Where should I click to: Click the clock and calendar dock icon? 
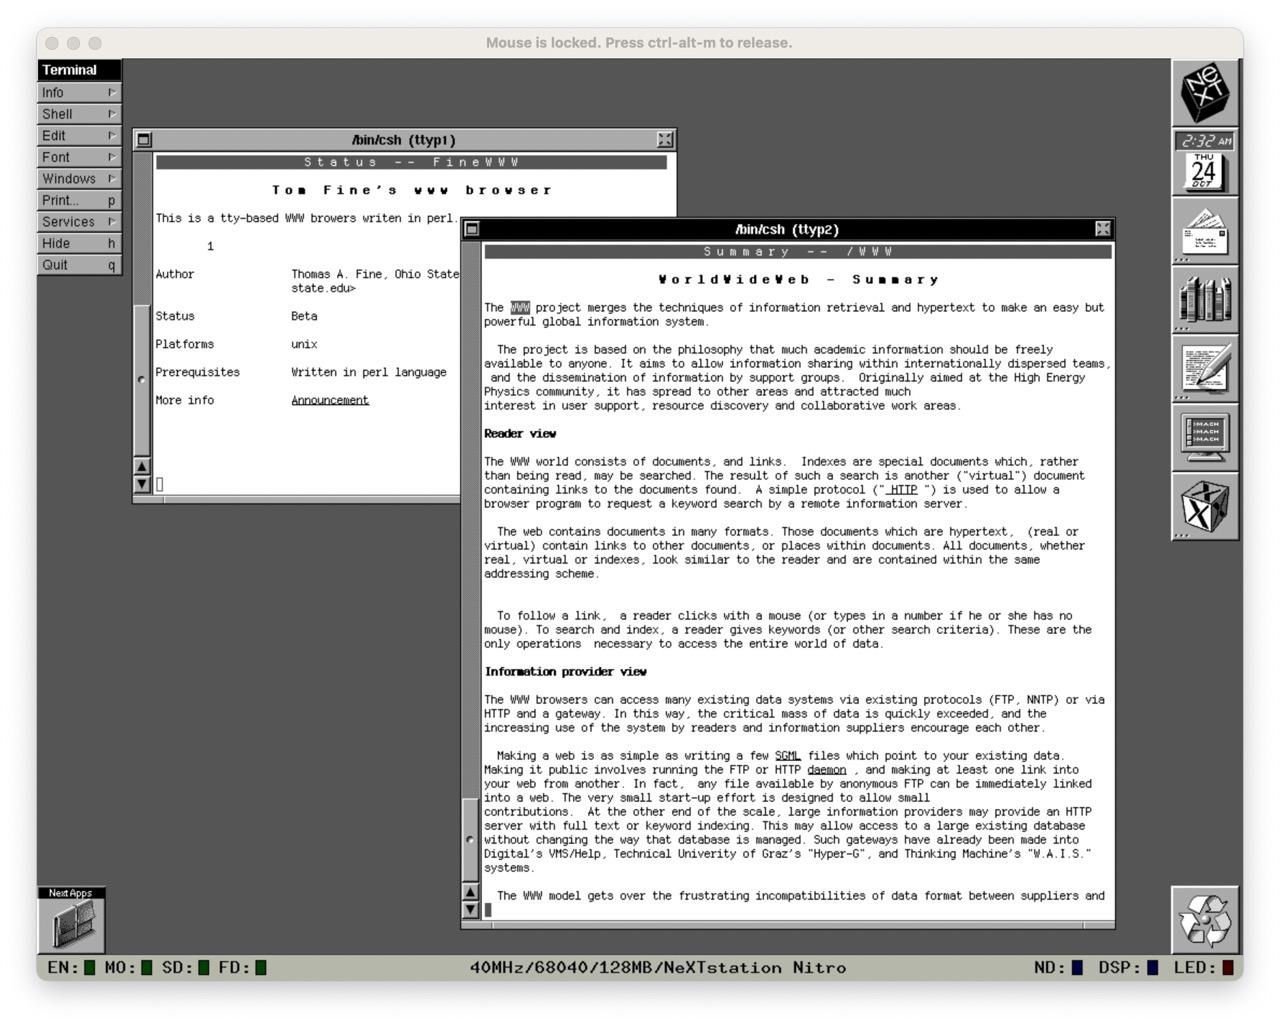(x=1205, y=162)
